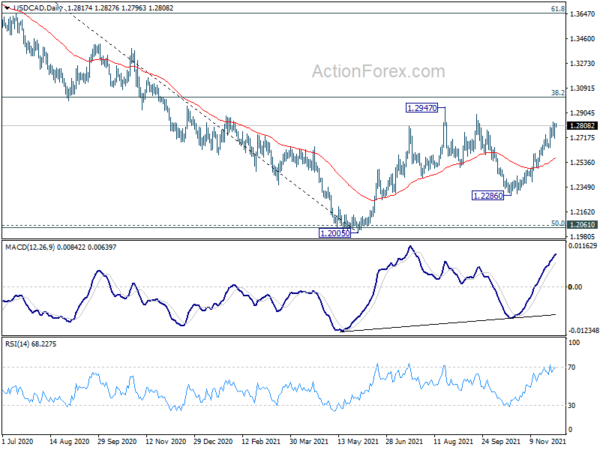Click the RSI 100 scale label

click(574, 343)
